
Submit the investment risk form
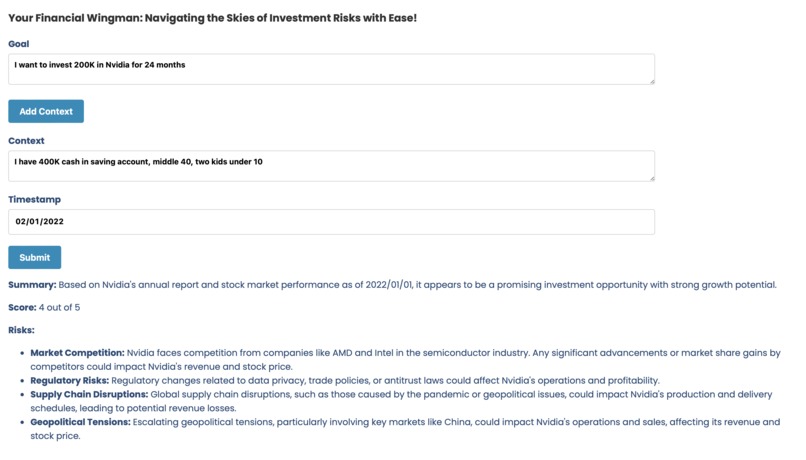pos(35,257)
